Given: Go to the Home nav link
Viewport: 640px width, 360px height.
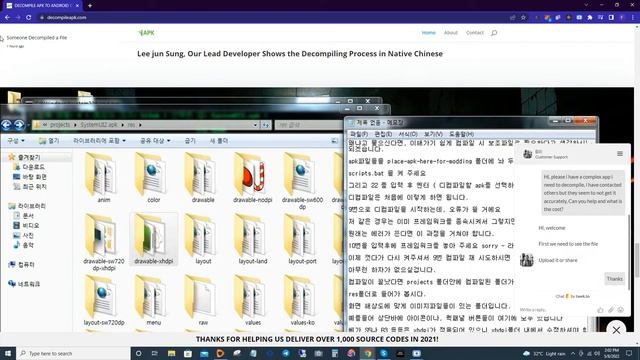Looking at the screenshot, I should click(429, 33).
